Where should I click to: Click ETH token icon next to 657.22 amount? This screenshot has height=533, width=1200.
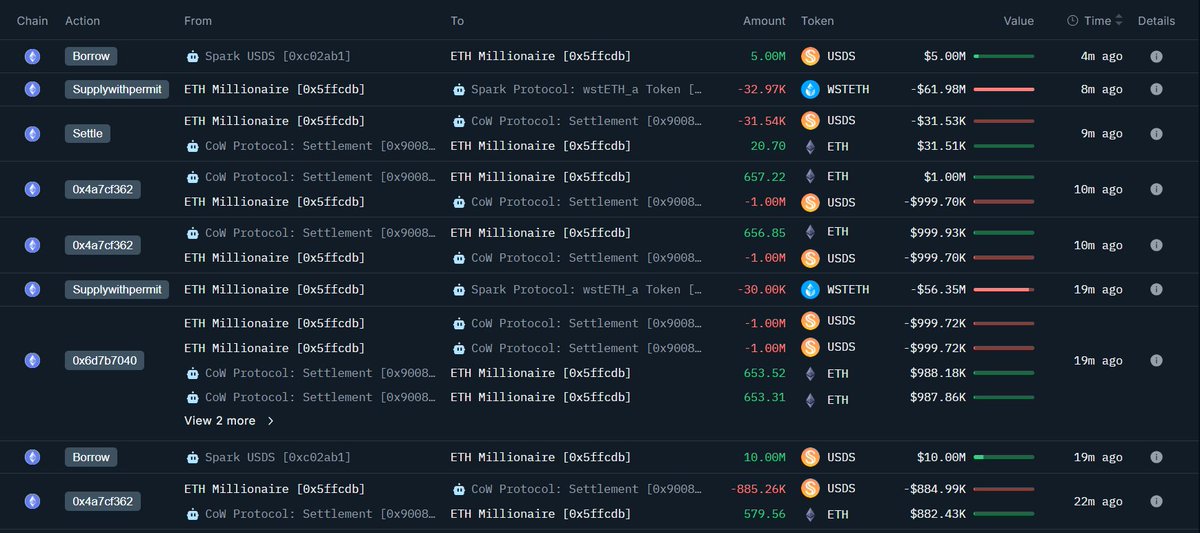pos(810,177)
